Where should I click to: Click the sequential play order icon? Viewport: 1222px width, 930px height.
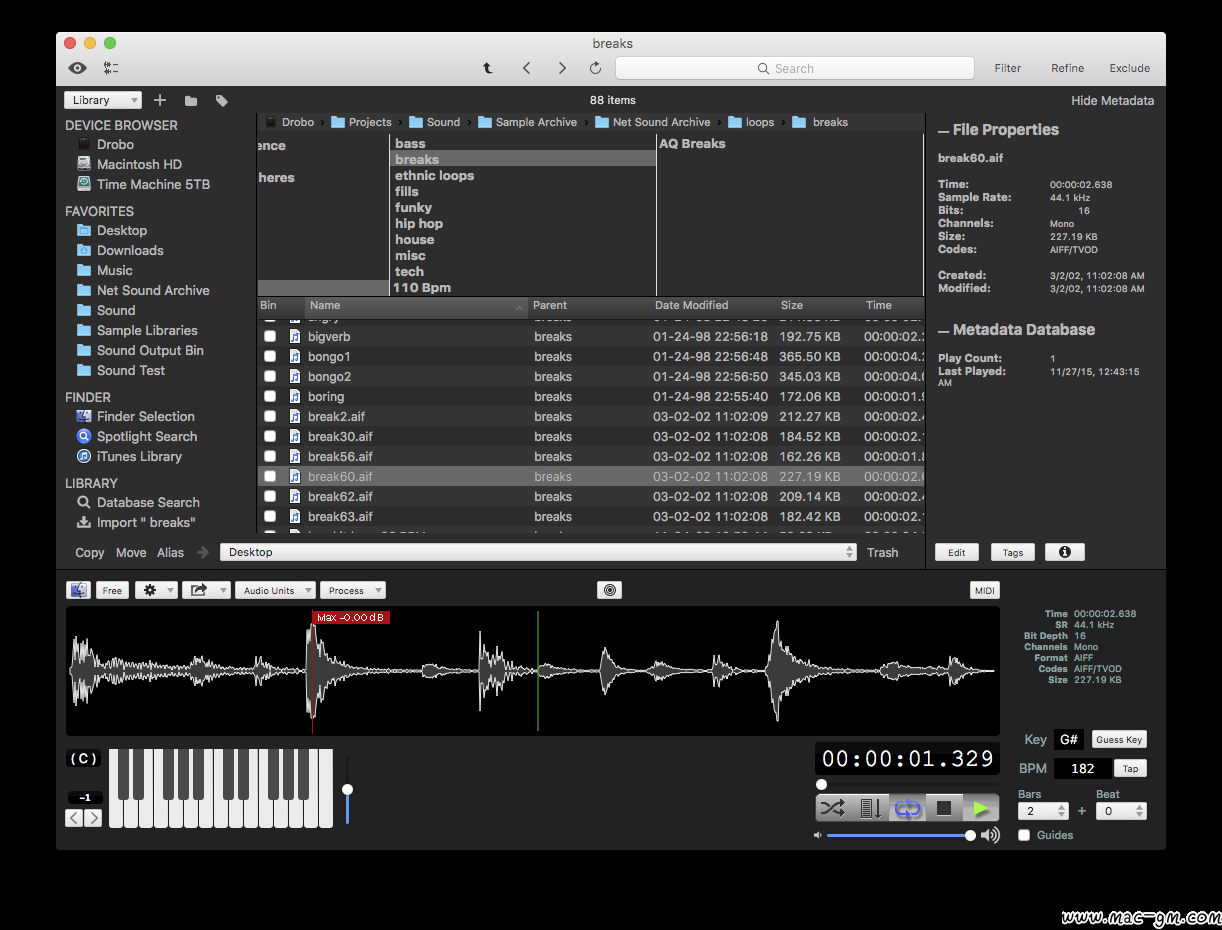click(870, 808)
